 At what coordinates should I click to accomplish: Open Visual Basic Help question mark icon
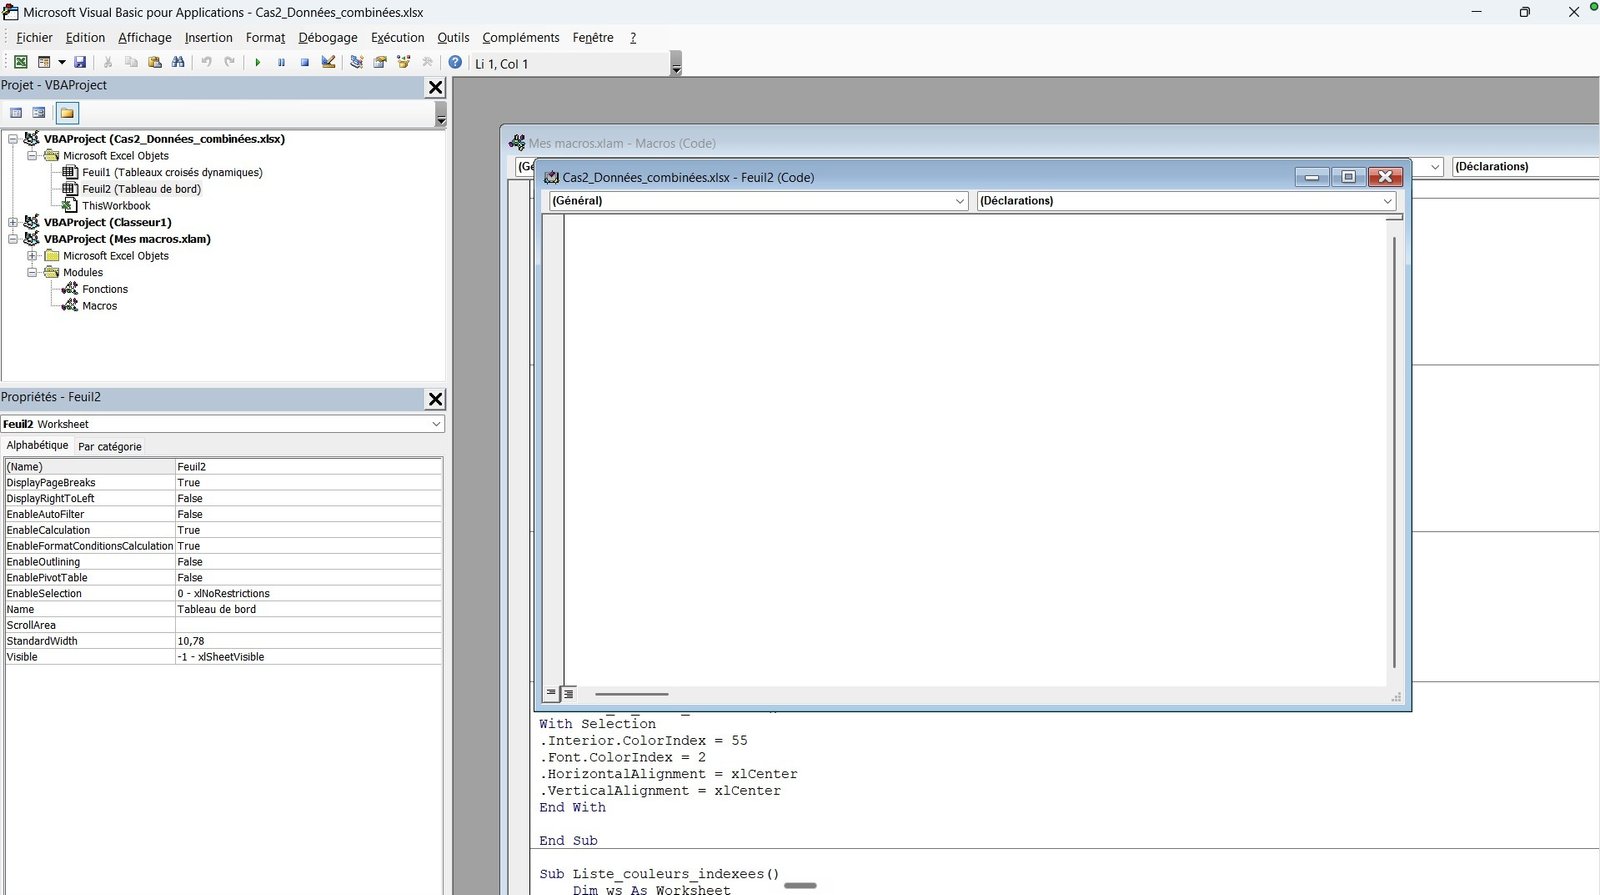tap(455, 62)
